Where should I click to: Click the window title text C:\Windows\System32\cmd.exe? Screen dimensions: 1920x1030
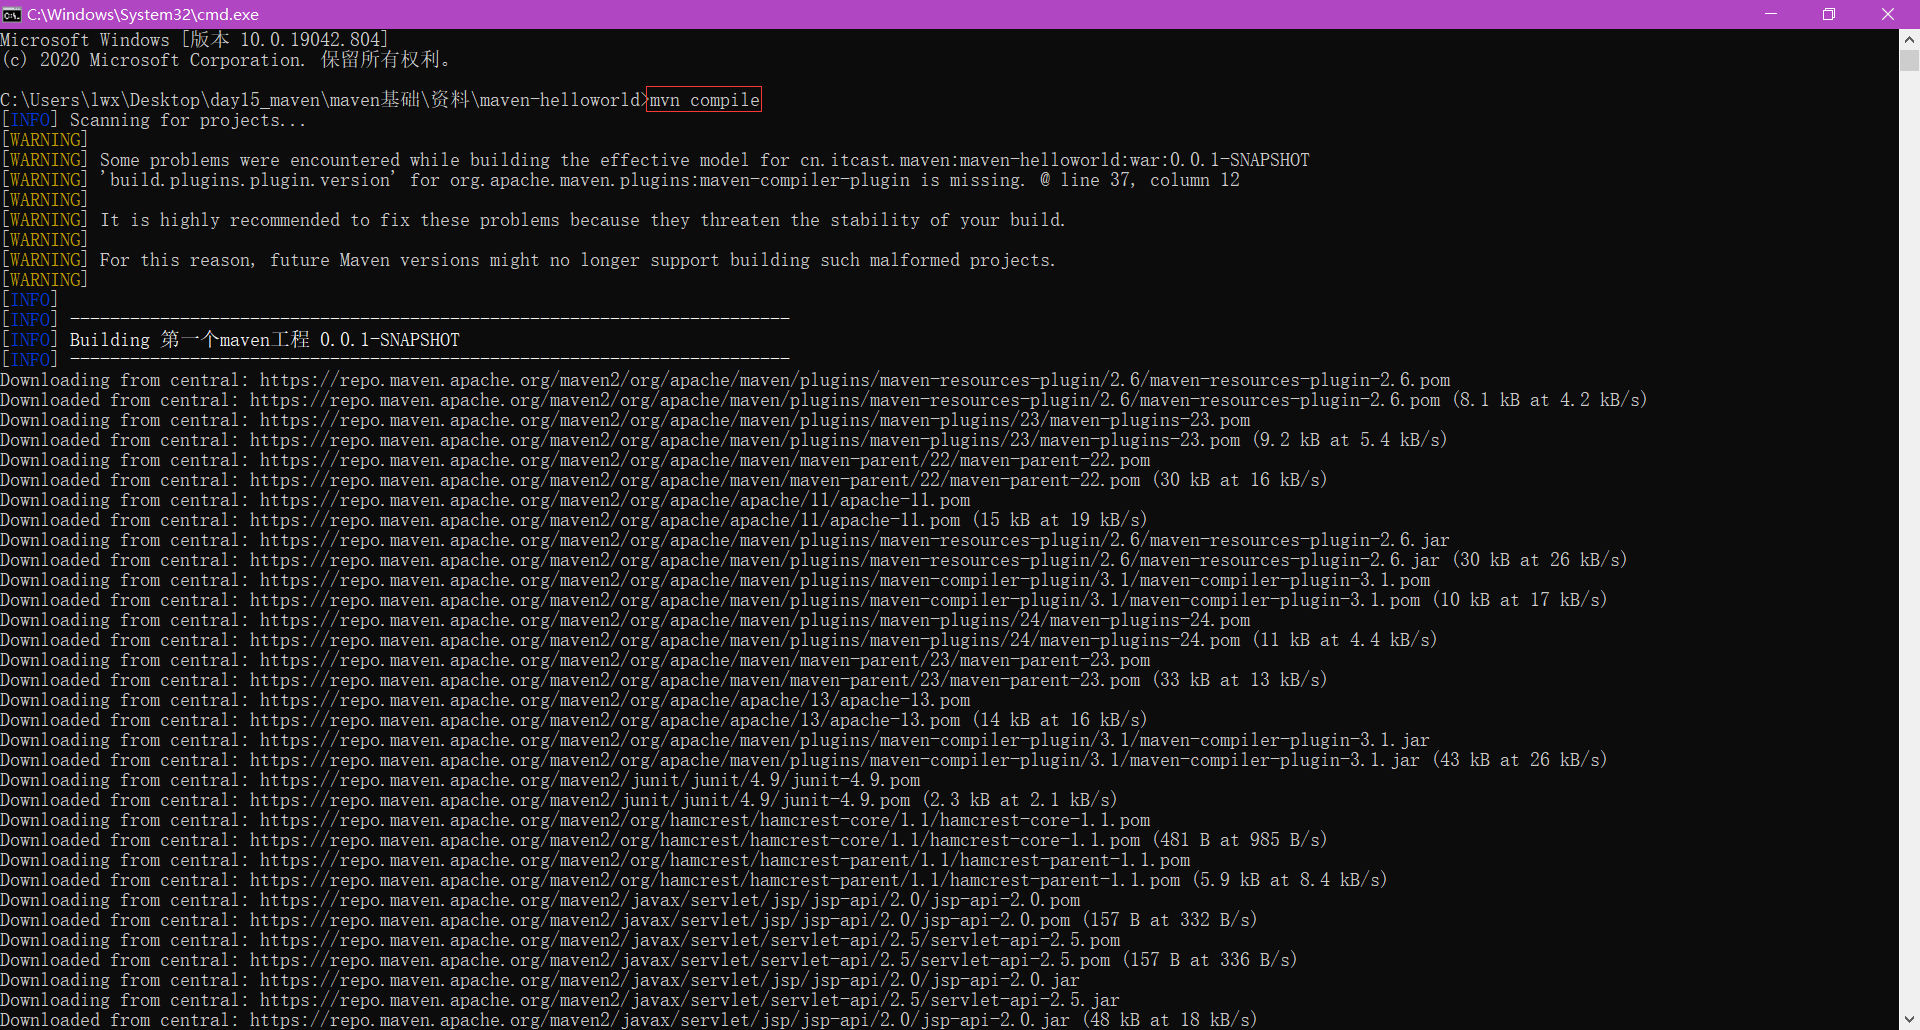click(x=143, y=14)
